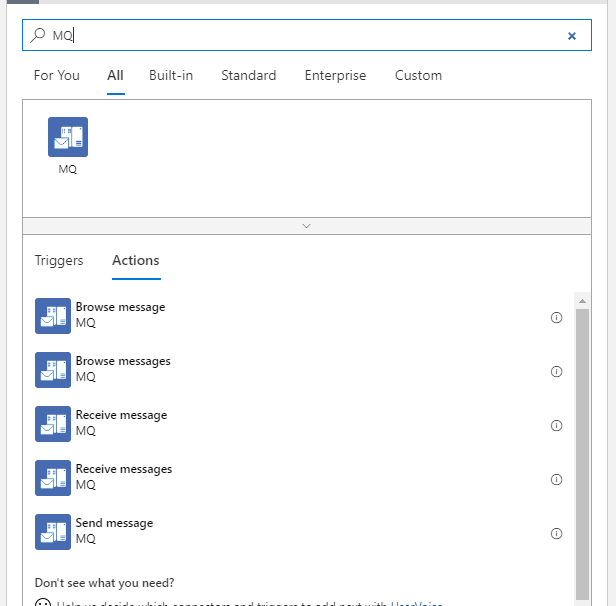
Task: Clear search with the X button
Action: 572,36
